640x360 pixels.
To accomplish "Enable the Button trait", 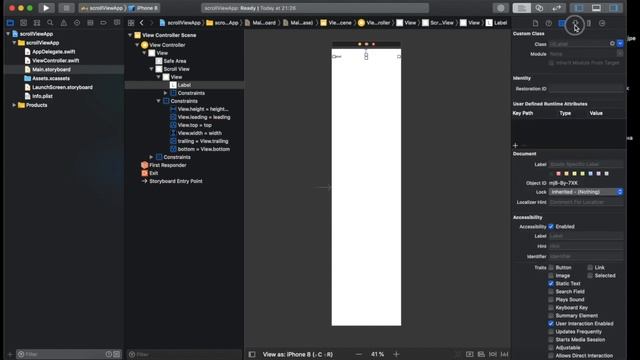I will point(551,268).
